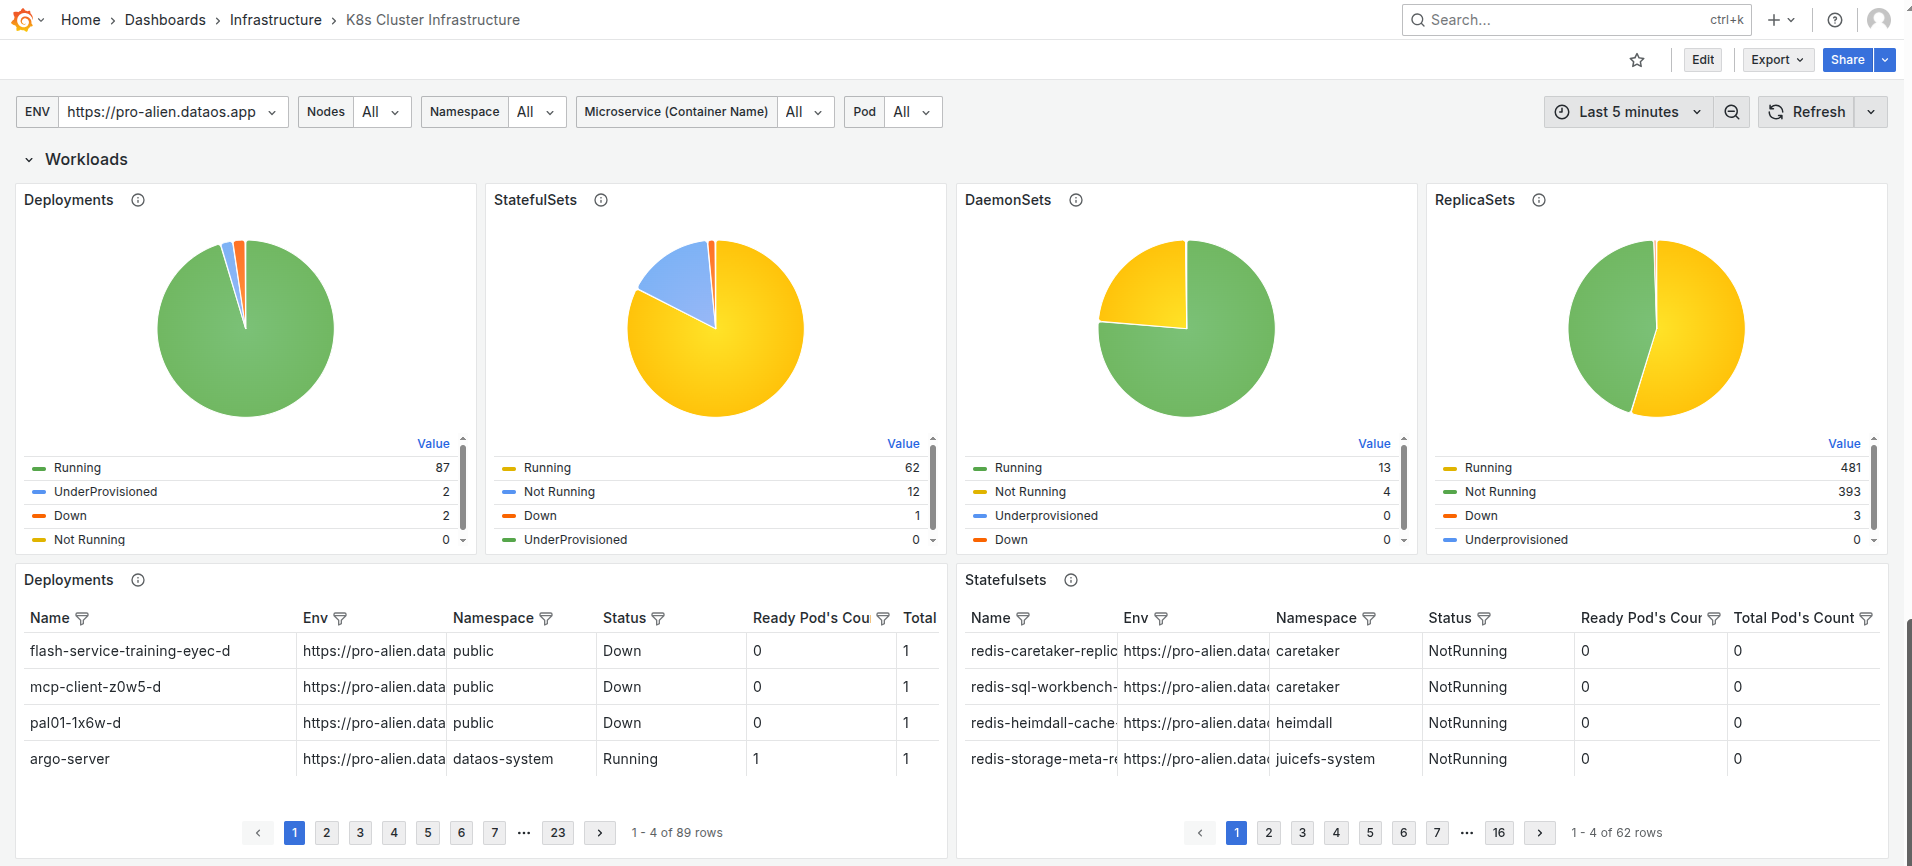Open Infrastructure folder breadcrumb
Image resolution: width=1912 pixels, height=866 pixels.
pyautogui.click(x=275, y=20)
